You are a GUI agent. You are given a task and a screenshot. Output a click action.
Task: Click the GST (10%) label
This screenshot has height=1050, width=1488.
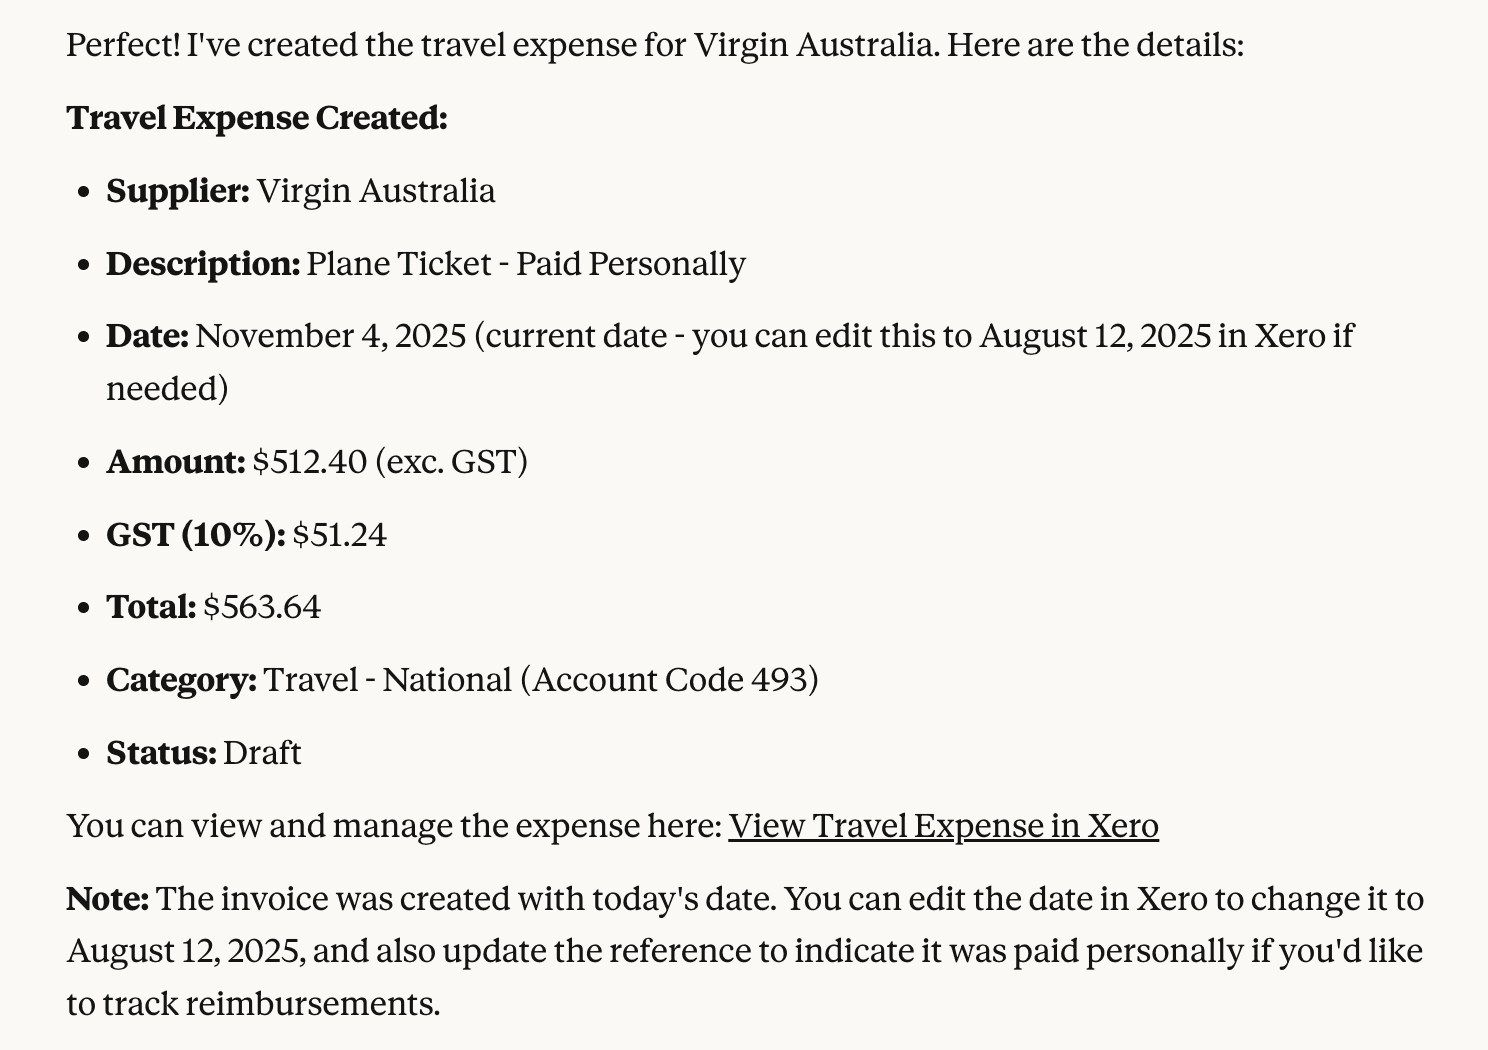tap(196, 535)
